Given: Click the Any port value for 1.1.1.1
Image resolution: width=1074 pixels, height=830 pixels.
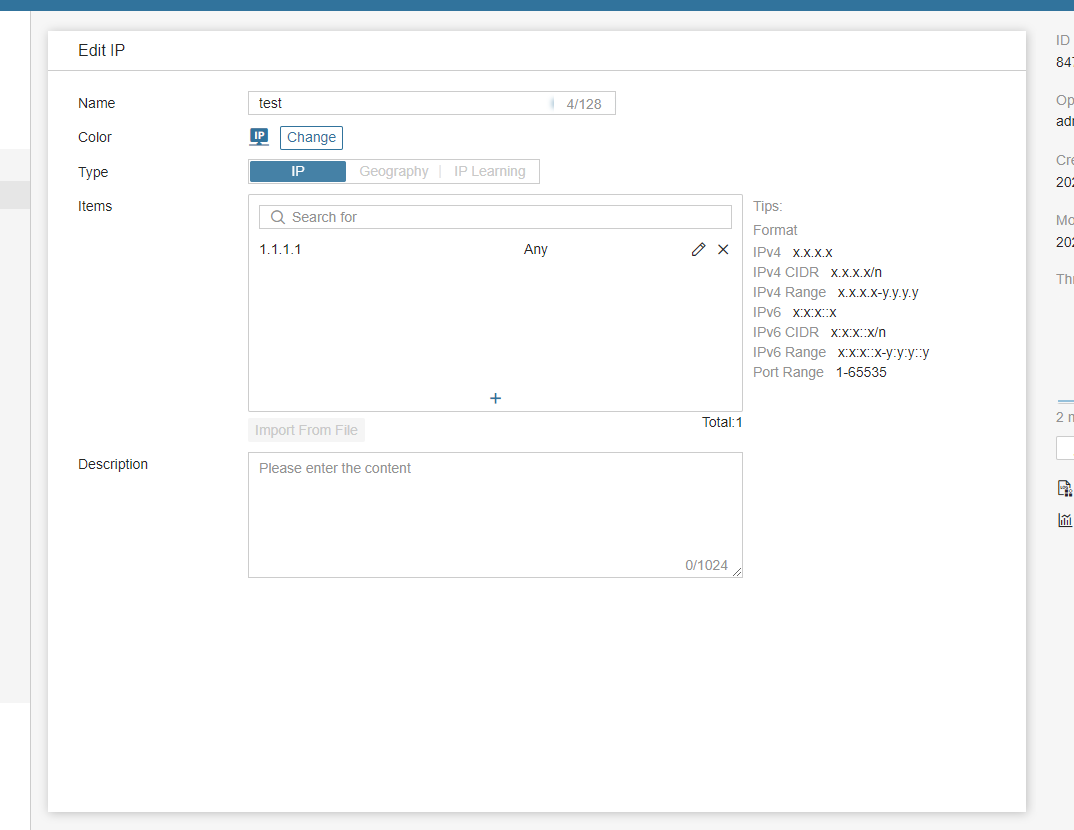Looking at the screenshot, I should [535, 249].
